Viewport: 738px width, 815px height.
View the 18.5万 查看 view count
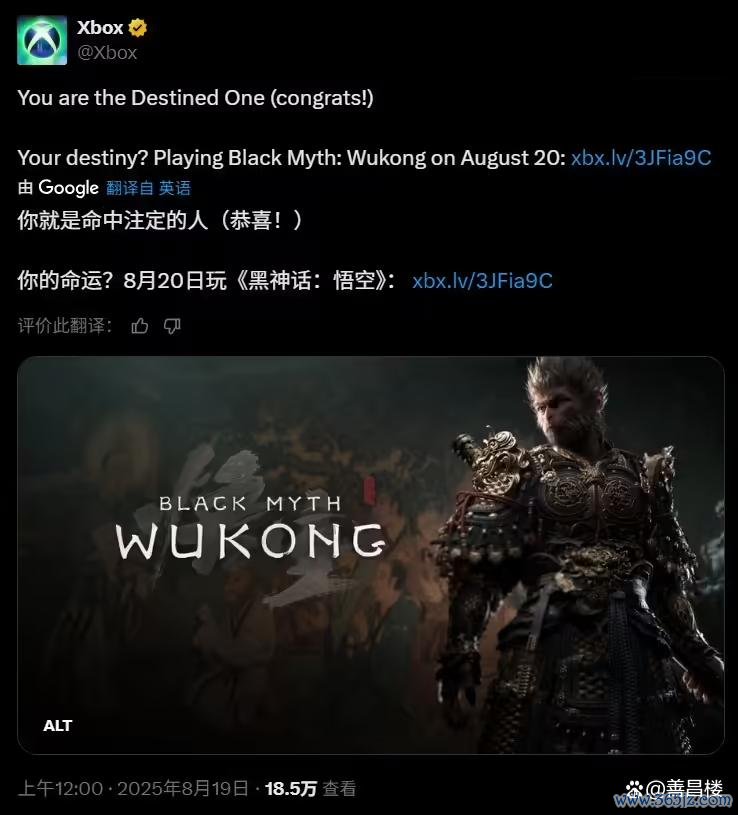tap(310, 788)
